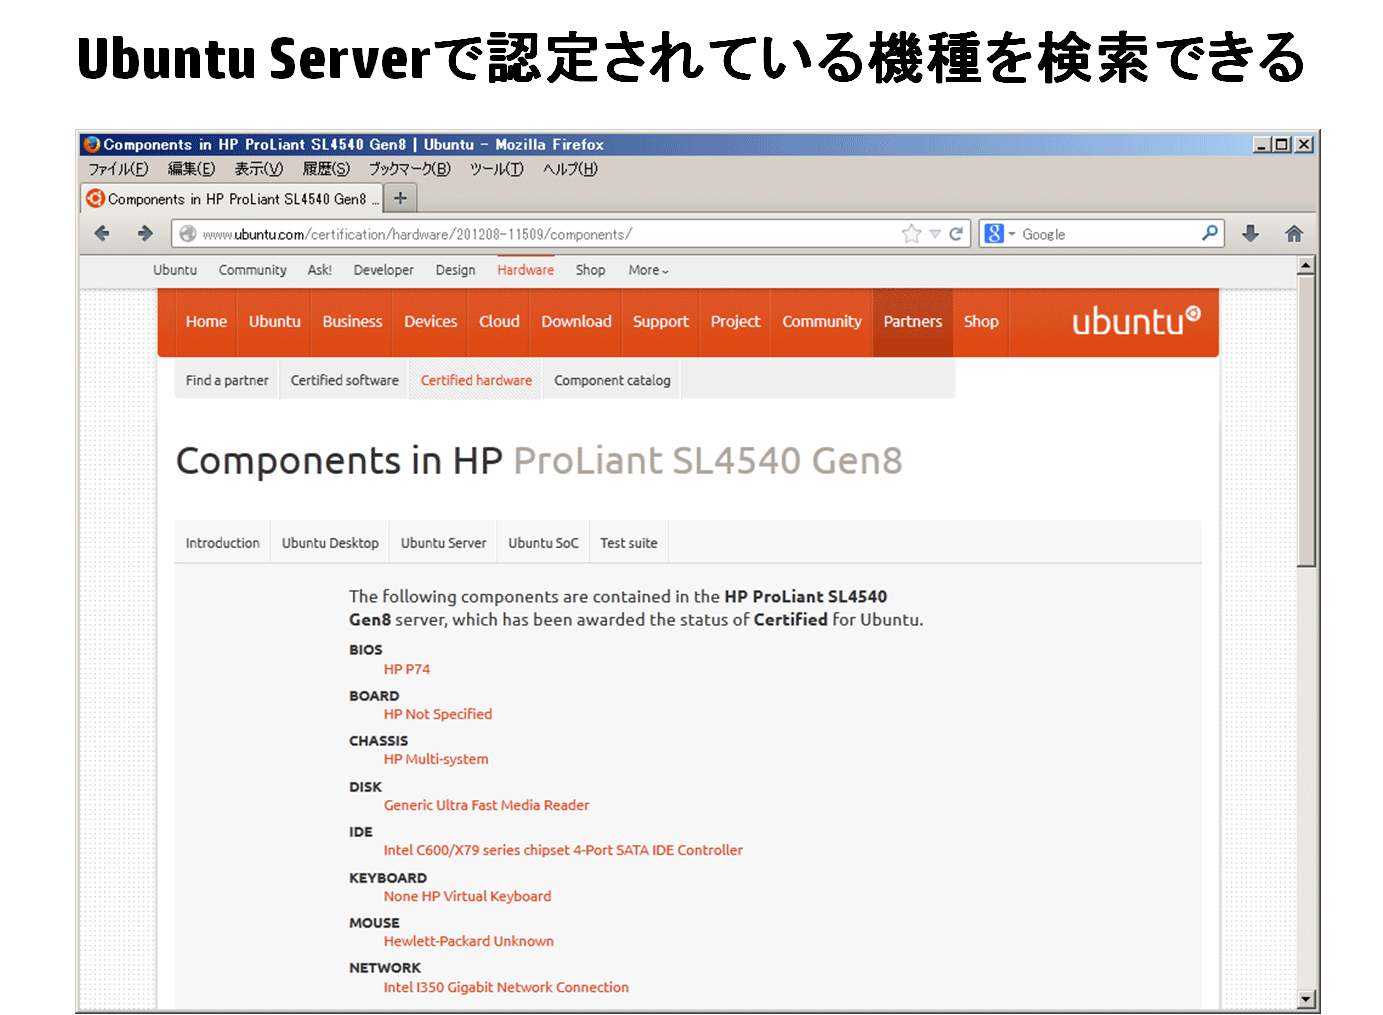The height and width of the screenshot is (1015, 1383).
Task: Select Support in orange navigation
Action: point(660,321)
